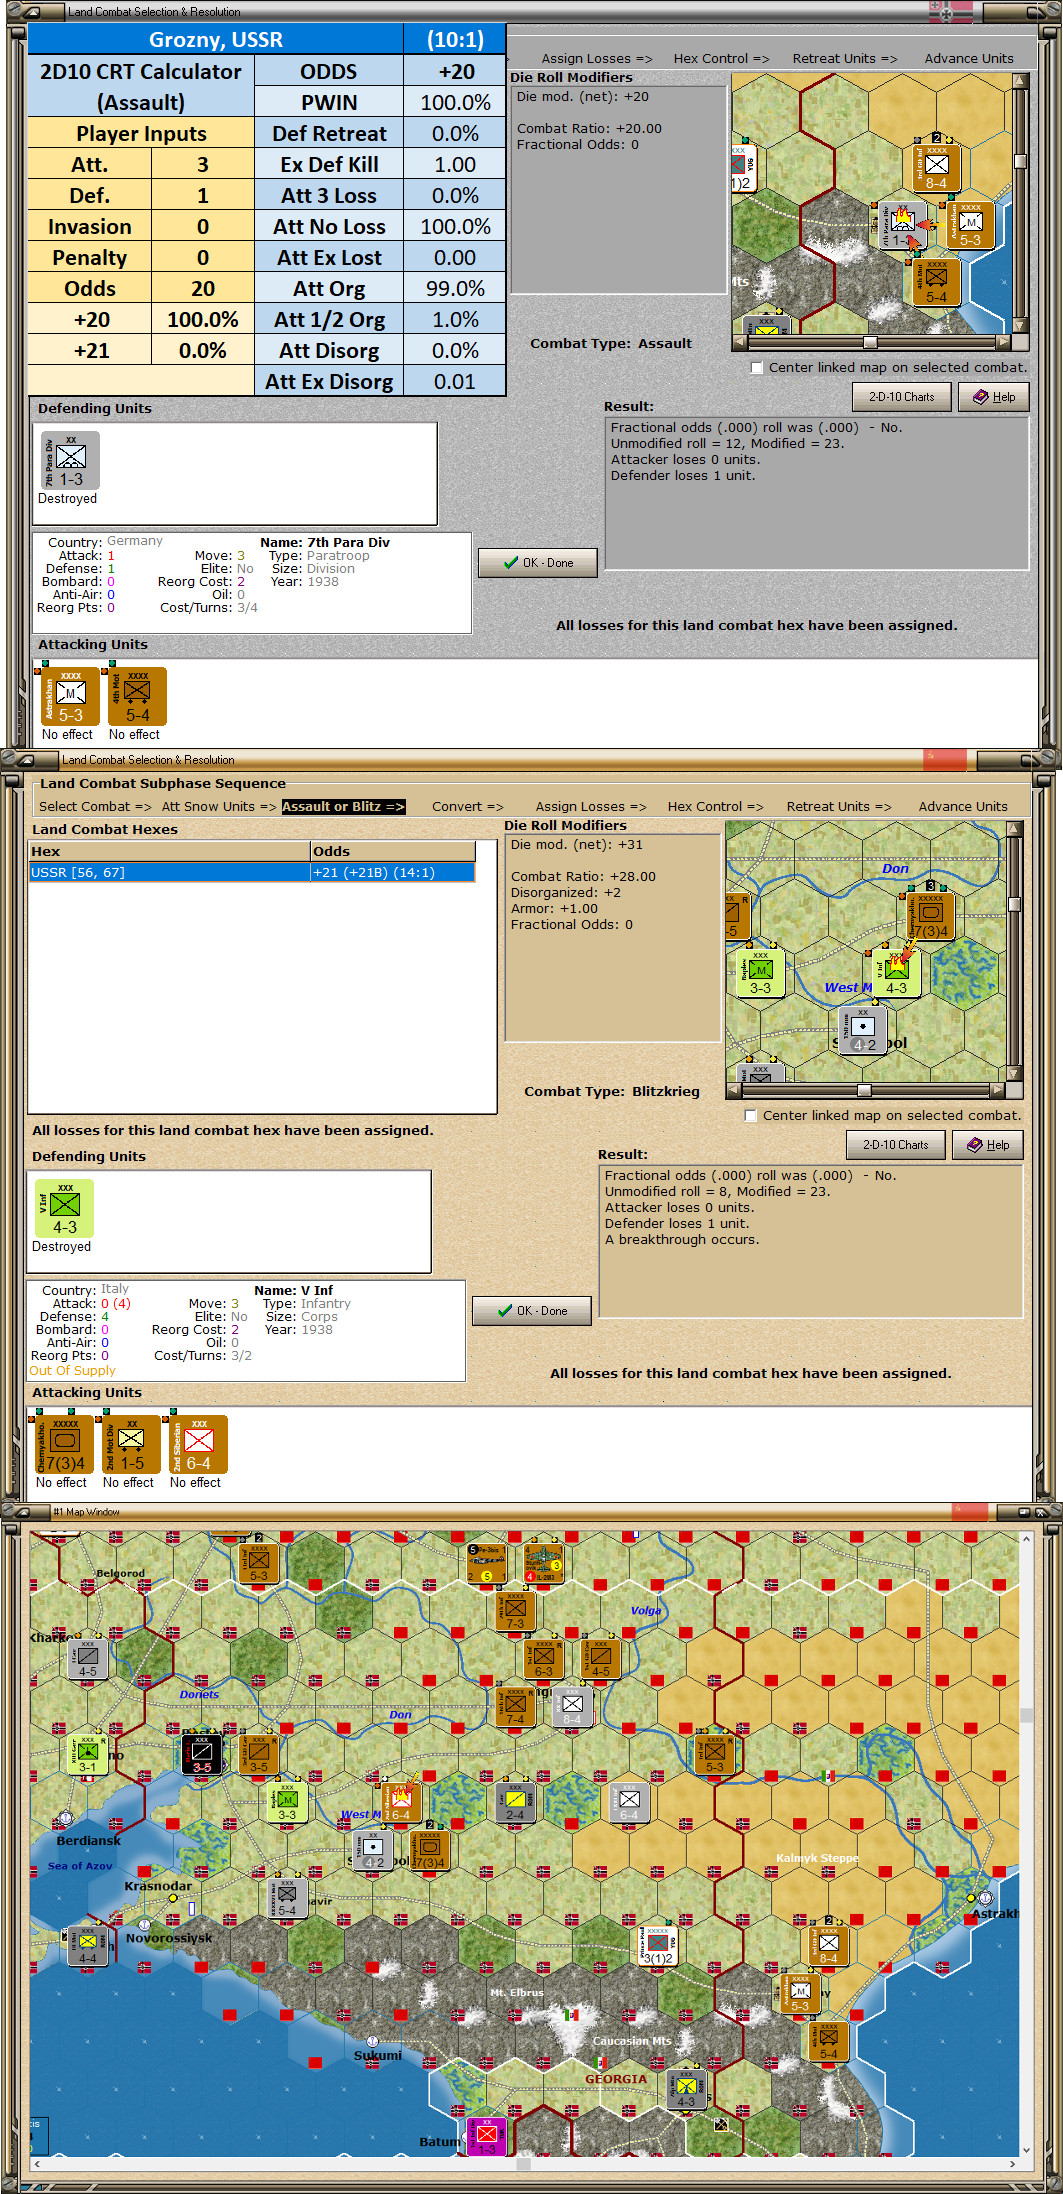Image resolution: width=1063 pixels, height=2194 pixels.
Task: Select 2nd Siberian 6-4 counter in Attacking Units list
Action: pos(198,1444)
